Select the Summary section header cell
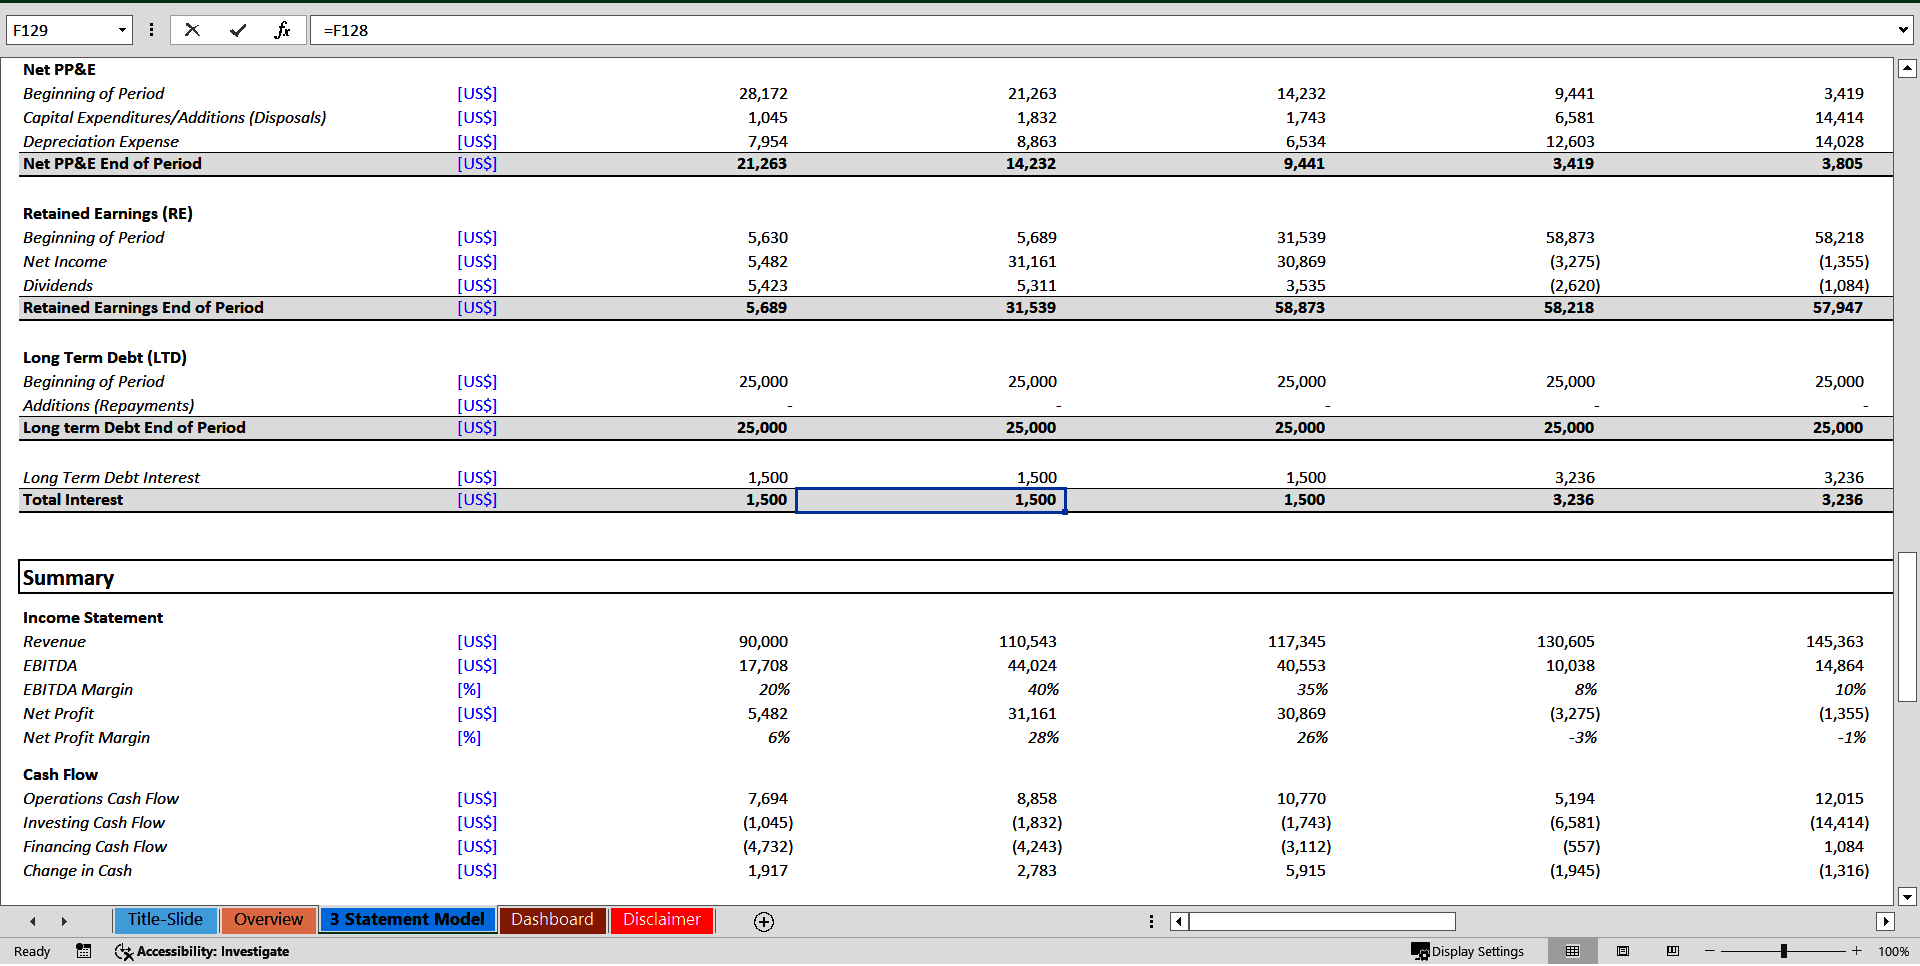This screenshot has height=966, width=1920. (955, 577)
